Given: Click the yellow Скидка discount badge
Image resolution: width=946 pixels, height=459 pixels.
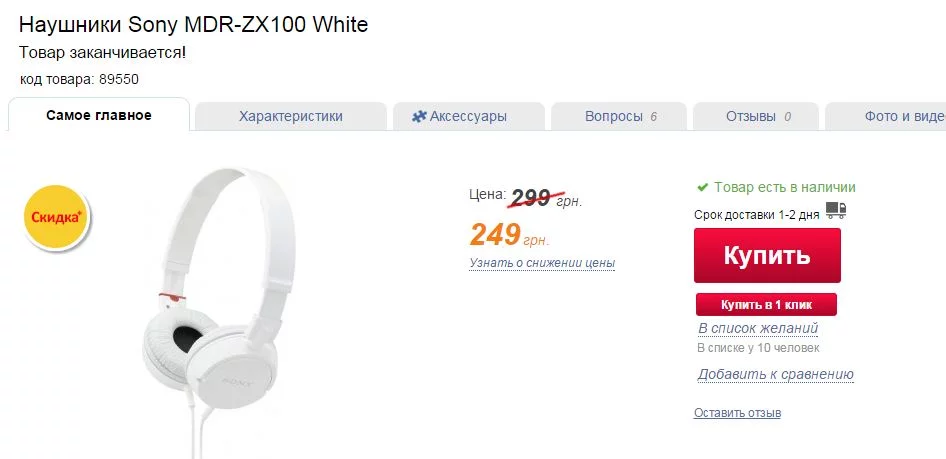Looking at the screenshot, I should click(56, 217).
